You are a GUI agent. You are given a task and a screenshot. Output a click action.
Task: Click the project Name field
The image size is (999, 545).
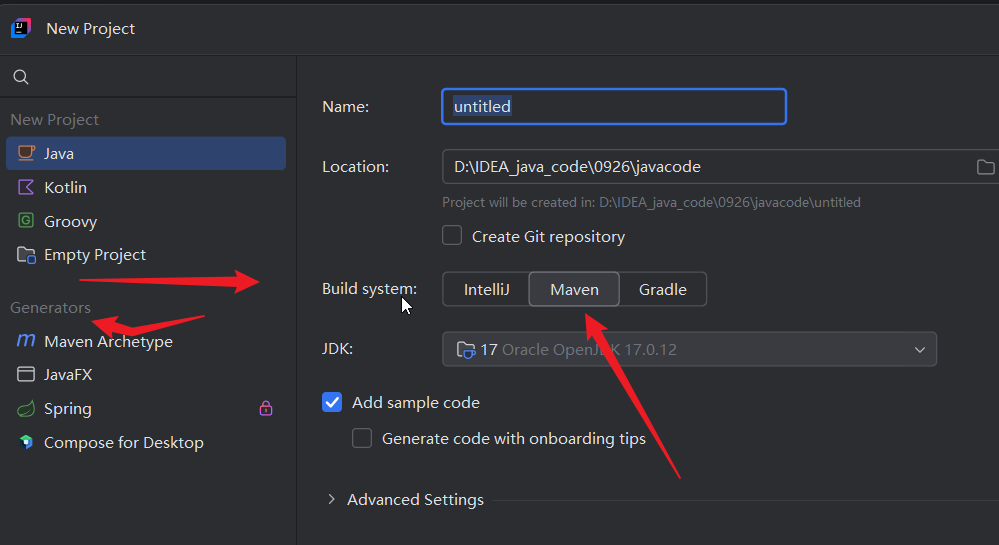614,106
